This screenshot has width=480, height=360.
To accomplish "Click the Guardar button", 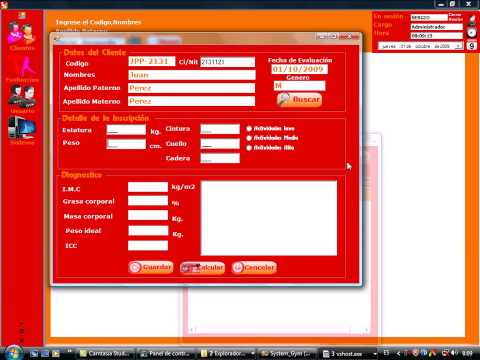I will pos(151,267).
